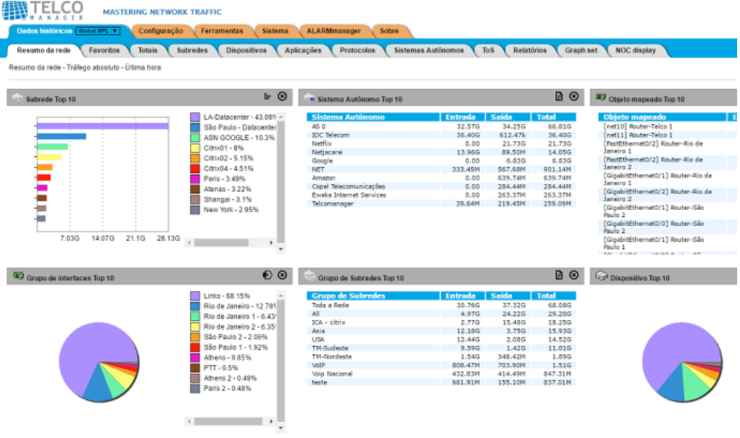Click the Links purple legend swatch
This screenshot has height=438, width=740.
pyautogui.click(x=195, y=296)
